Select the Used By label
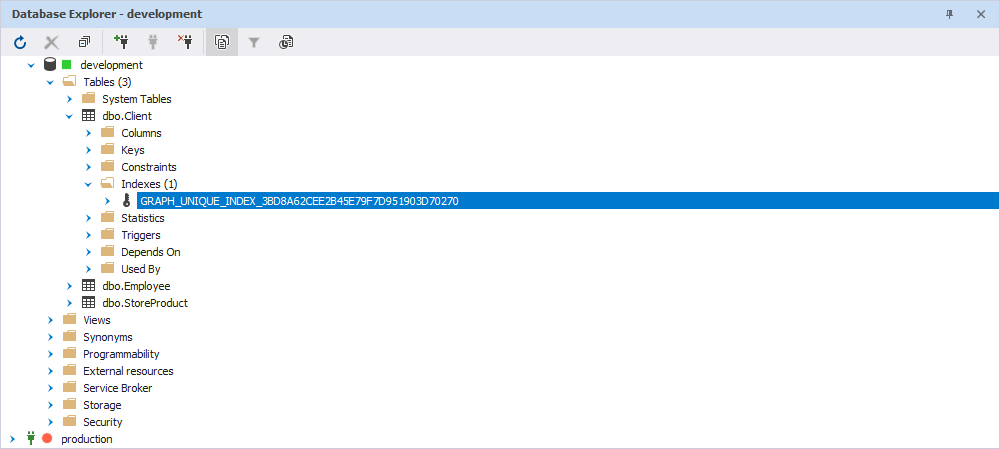Screen dimensions: 1000x449 coord(141,269)
